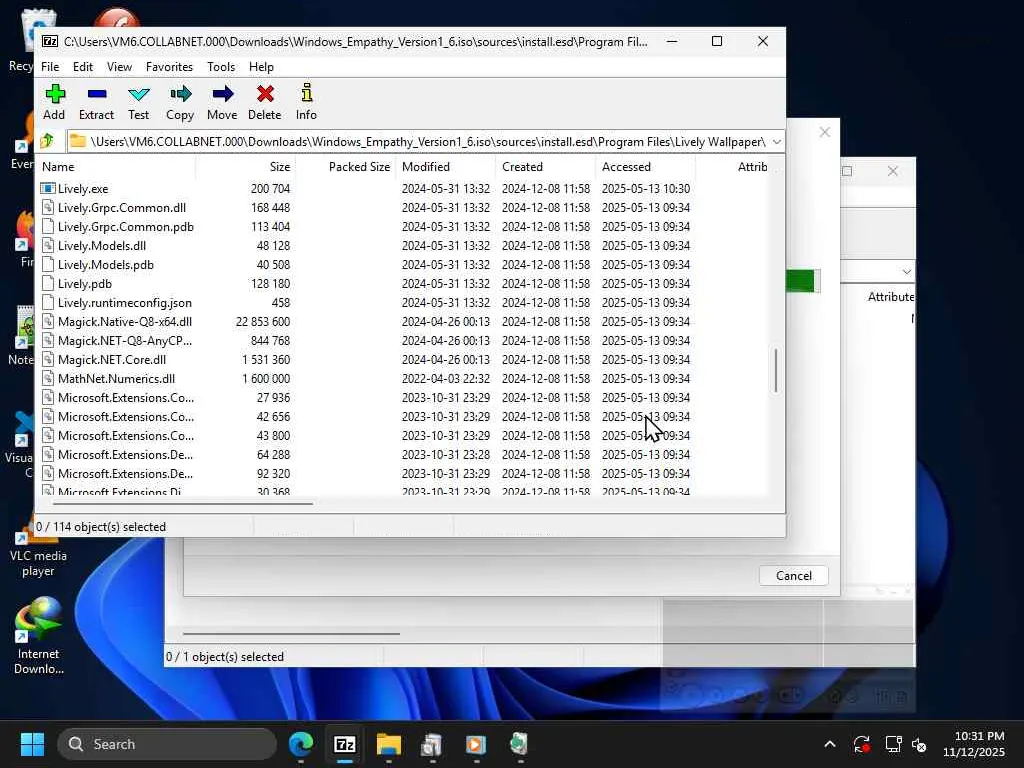Click the Move toolbar icon
The height and width of the screenshot is (768, 1024).
point(222,101)
